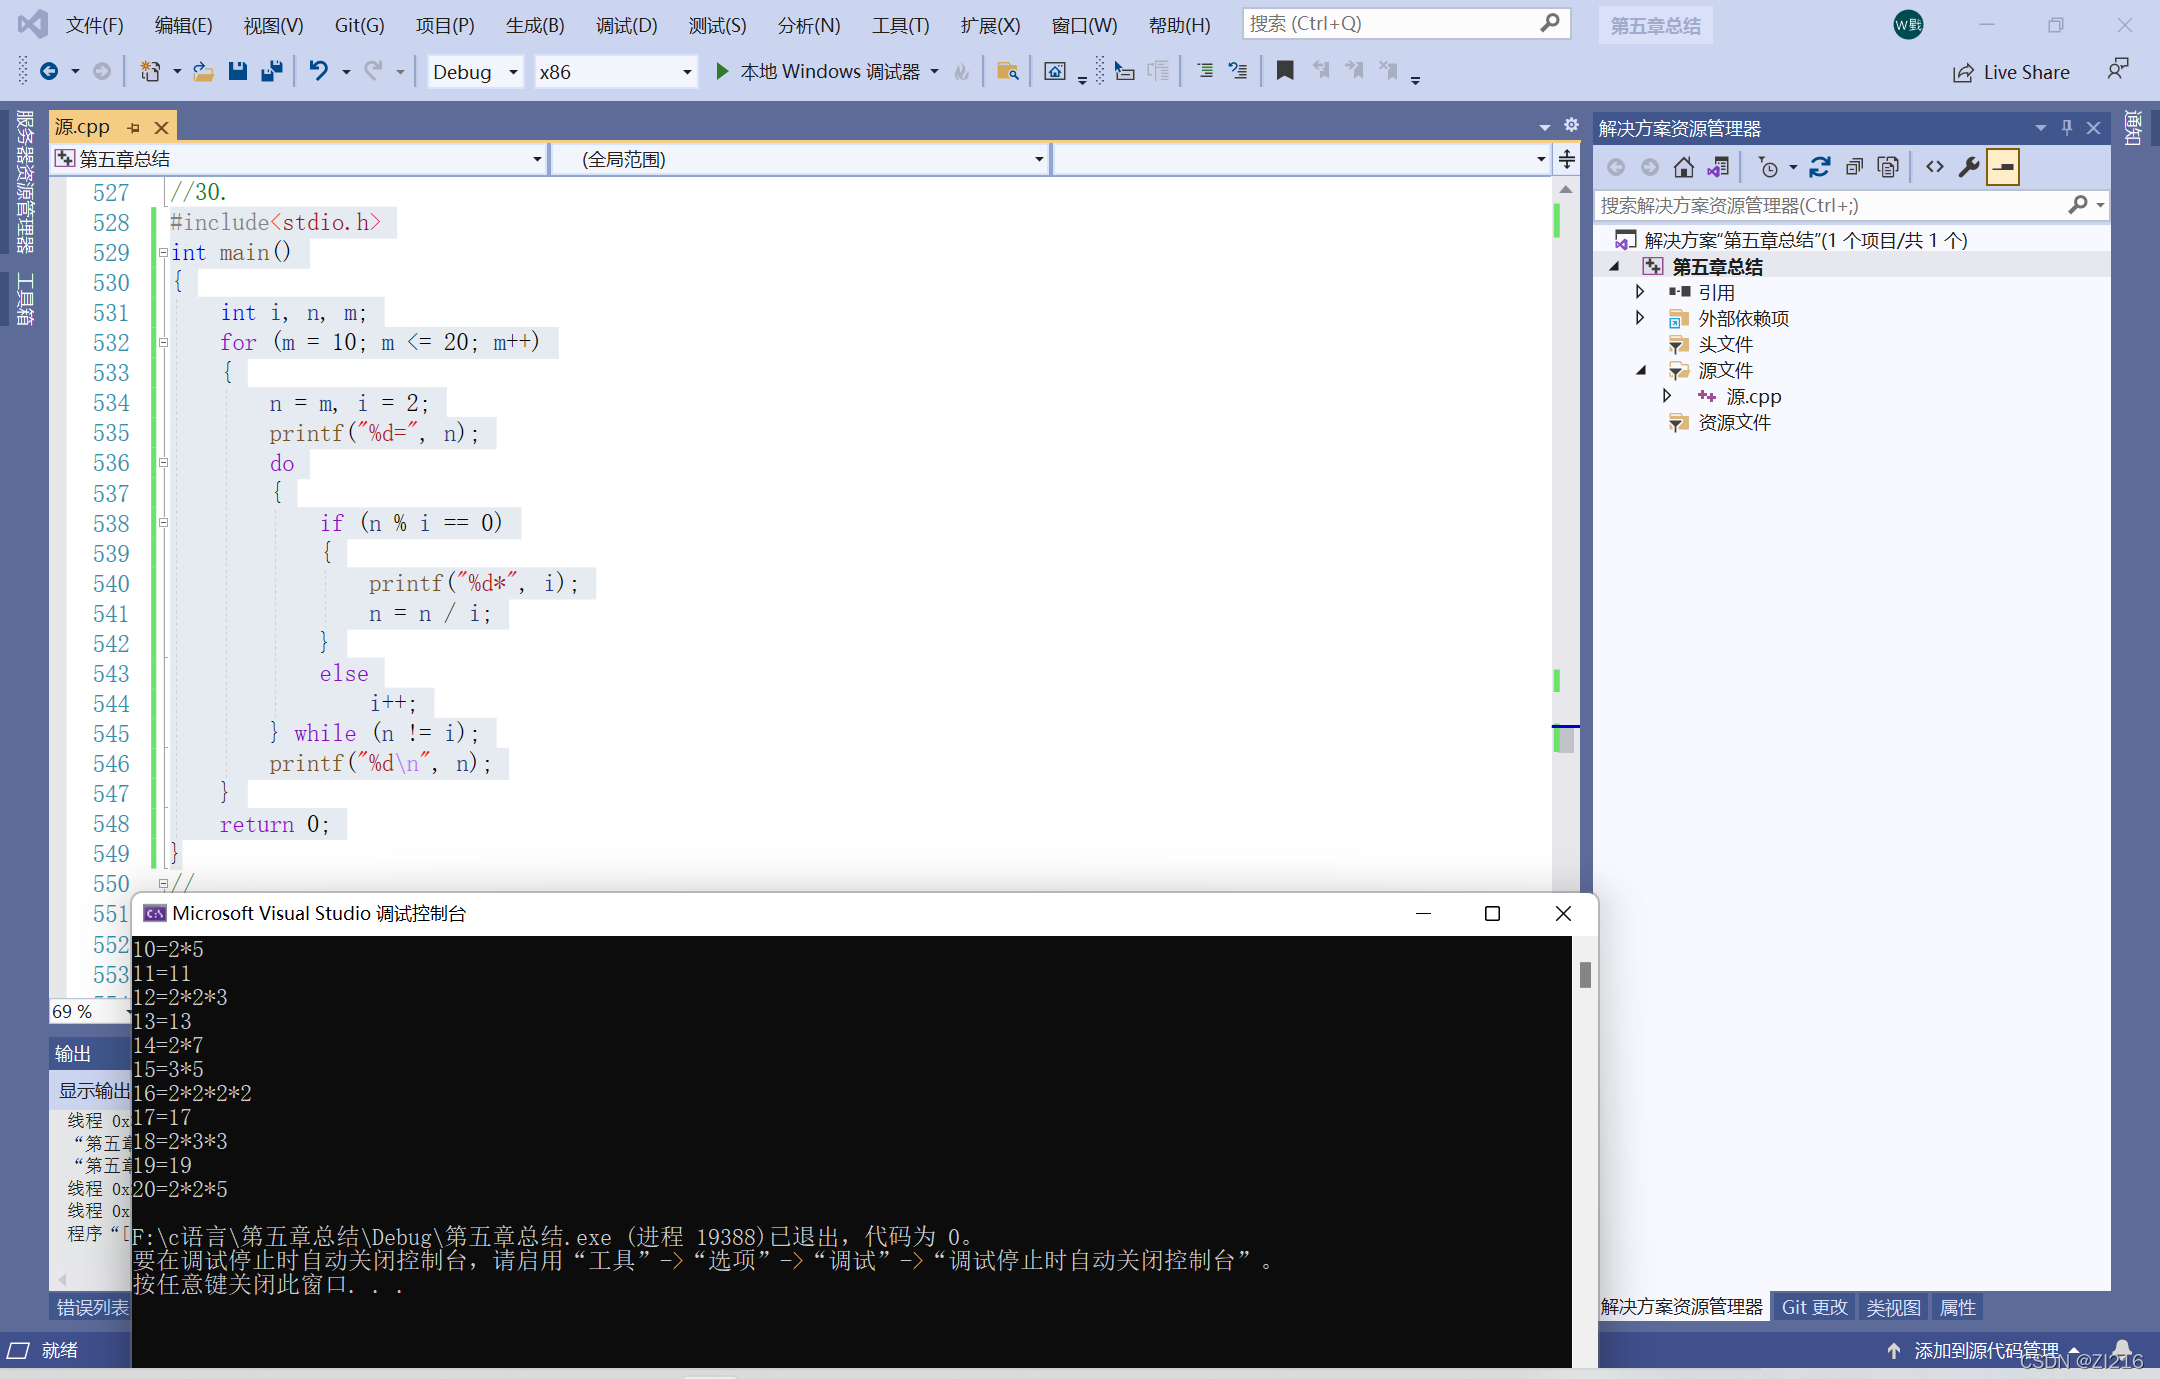Screen dimensions: 2160x1379
Task: Open Properties with the wrench icon
Action: [x=1969, y=167]
